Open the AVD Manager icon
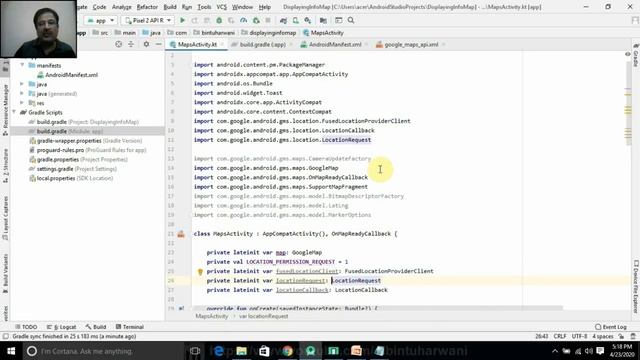The image size is (640, 360). (296, 20)
